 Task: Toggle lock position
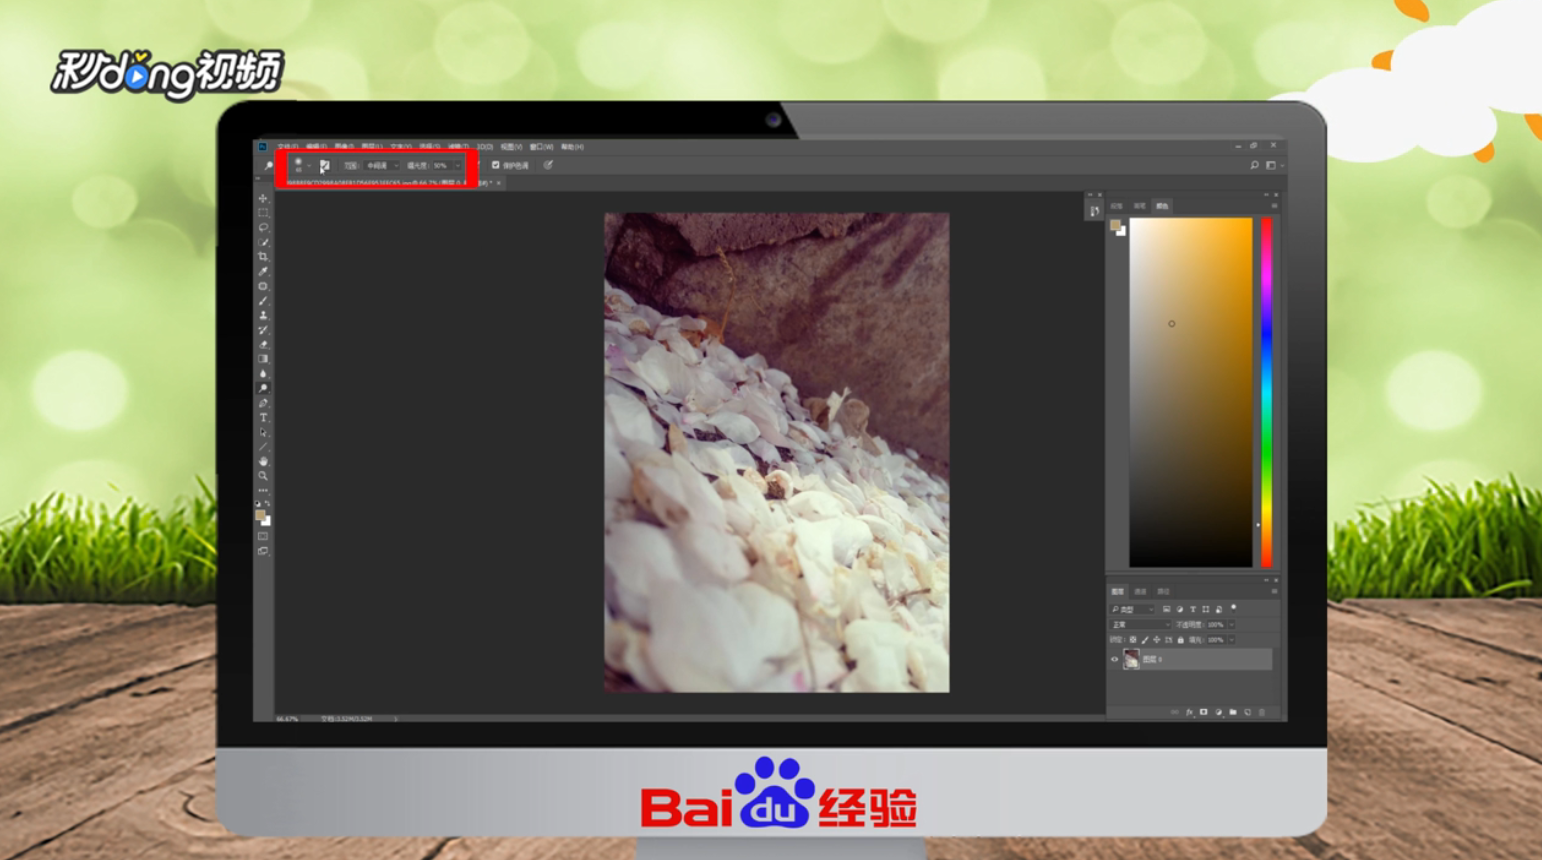click(x=1157, y=640)
